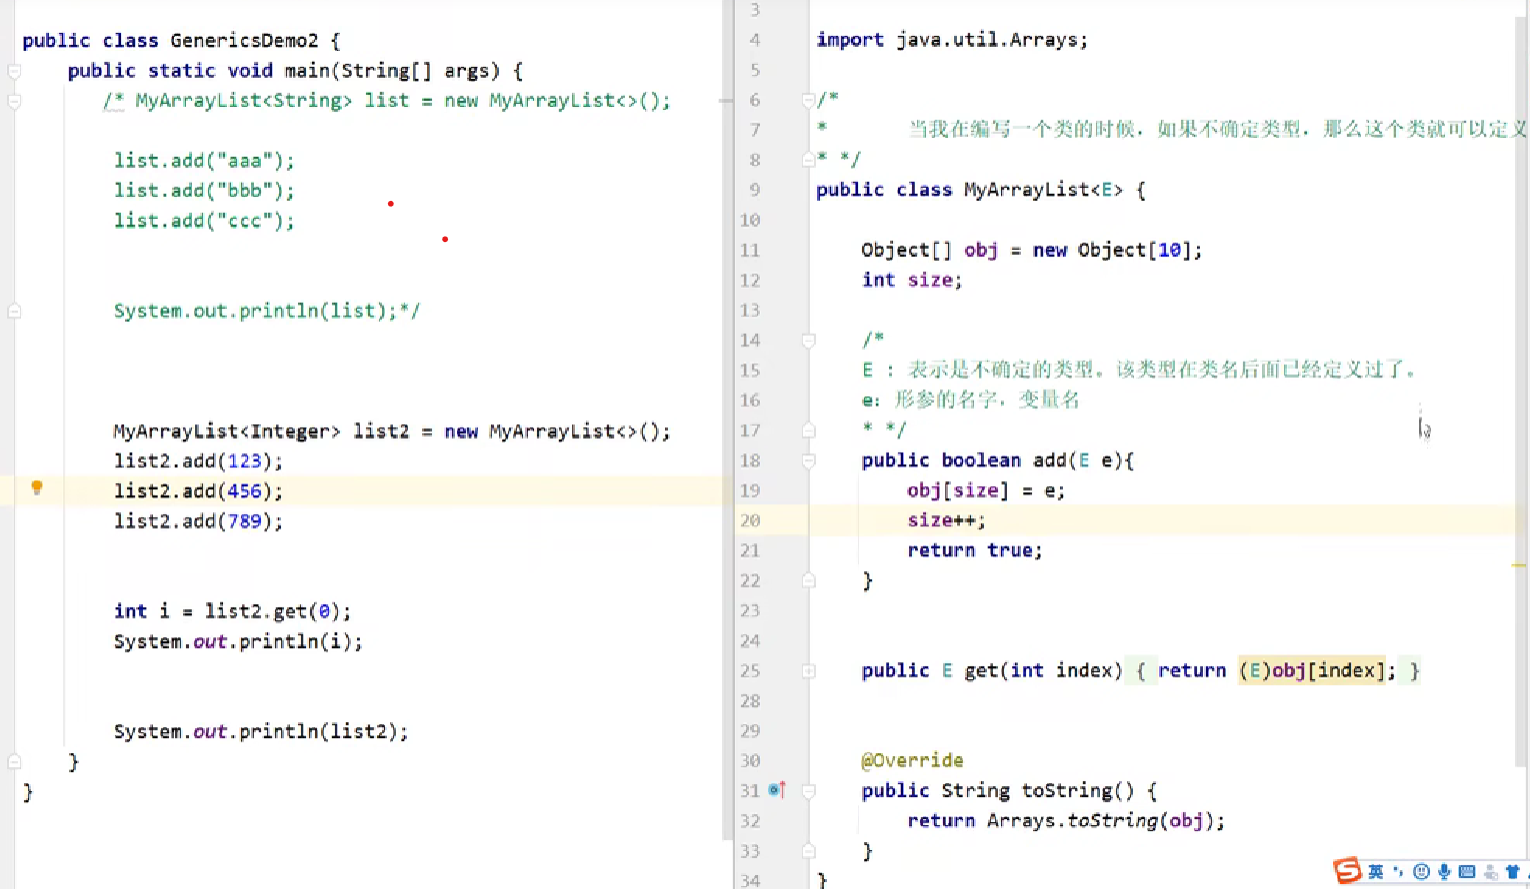Click the obj[size] = e; statement
This screenshot has height=889, width=1530.
pos(986,490)
